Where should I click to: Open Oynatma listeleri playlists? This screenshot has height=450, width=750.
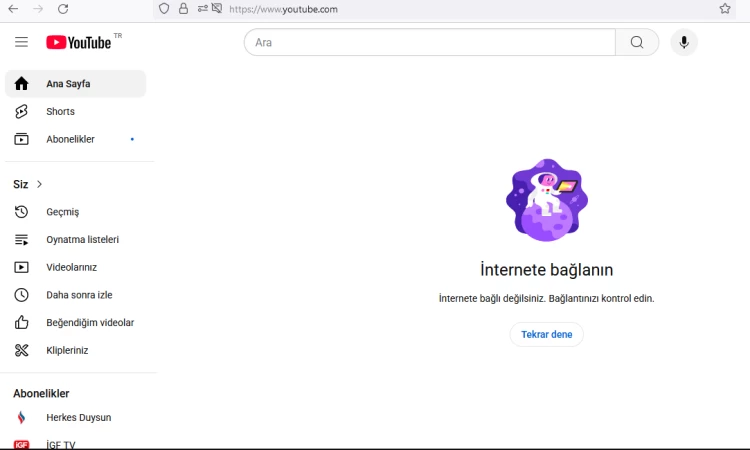82,240
